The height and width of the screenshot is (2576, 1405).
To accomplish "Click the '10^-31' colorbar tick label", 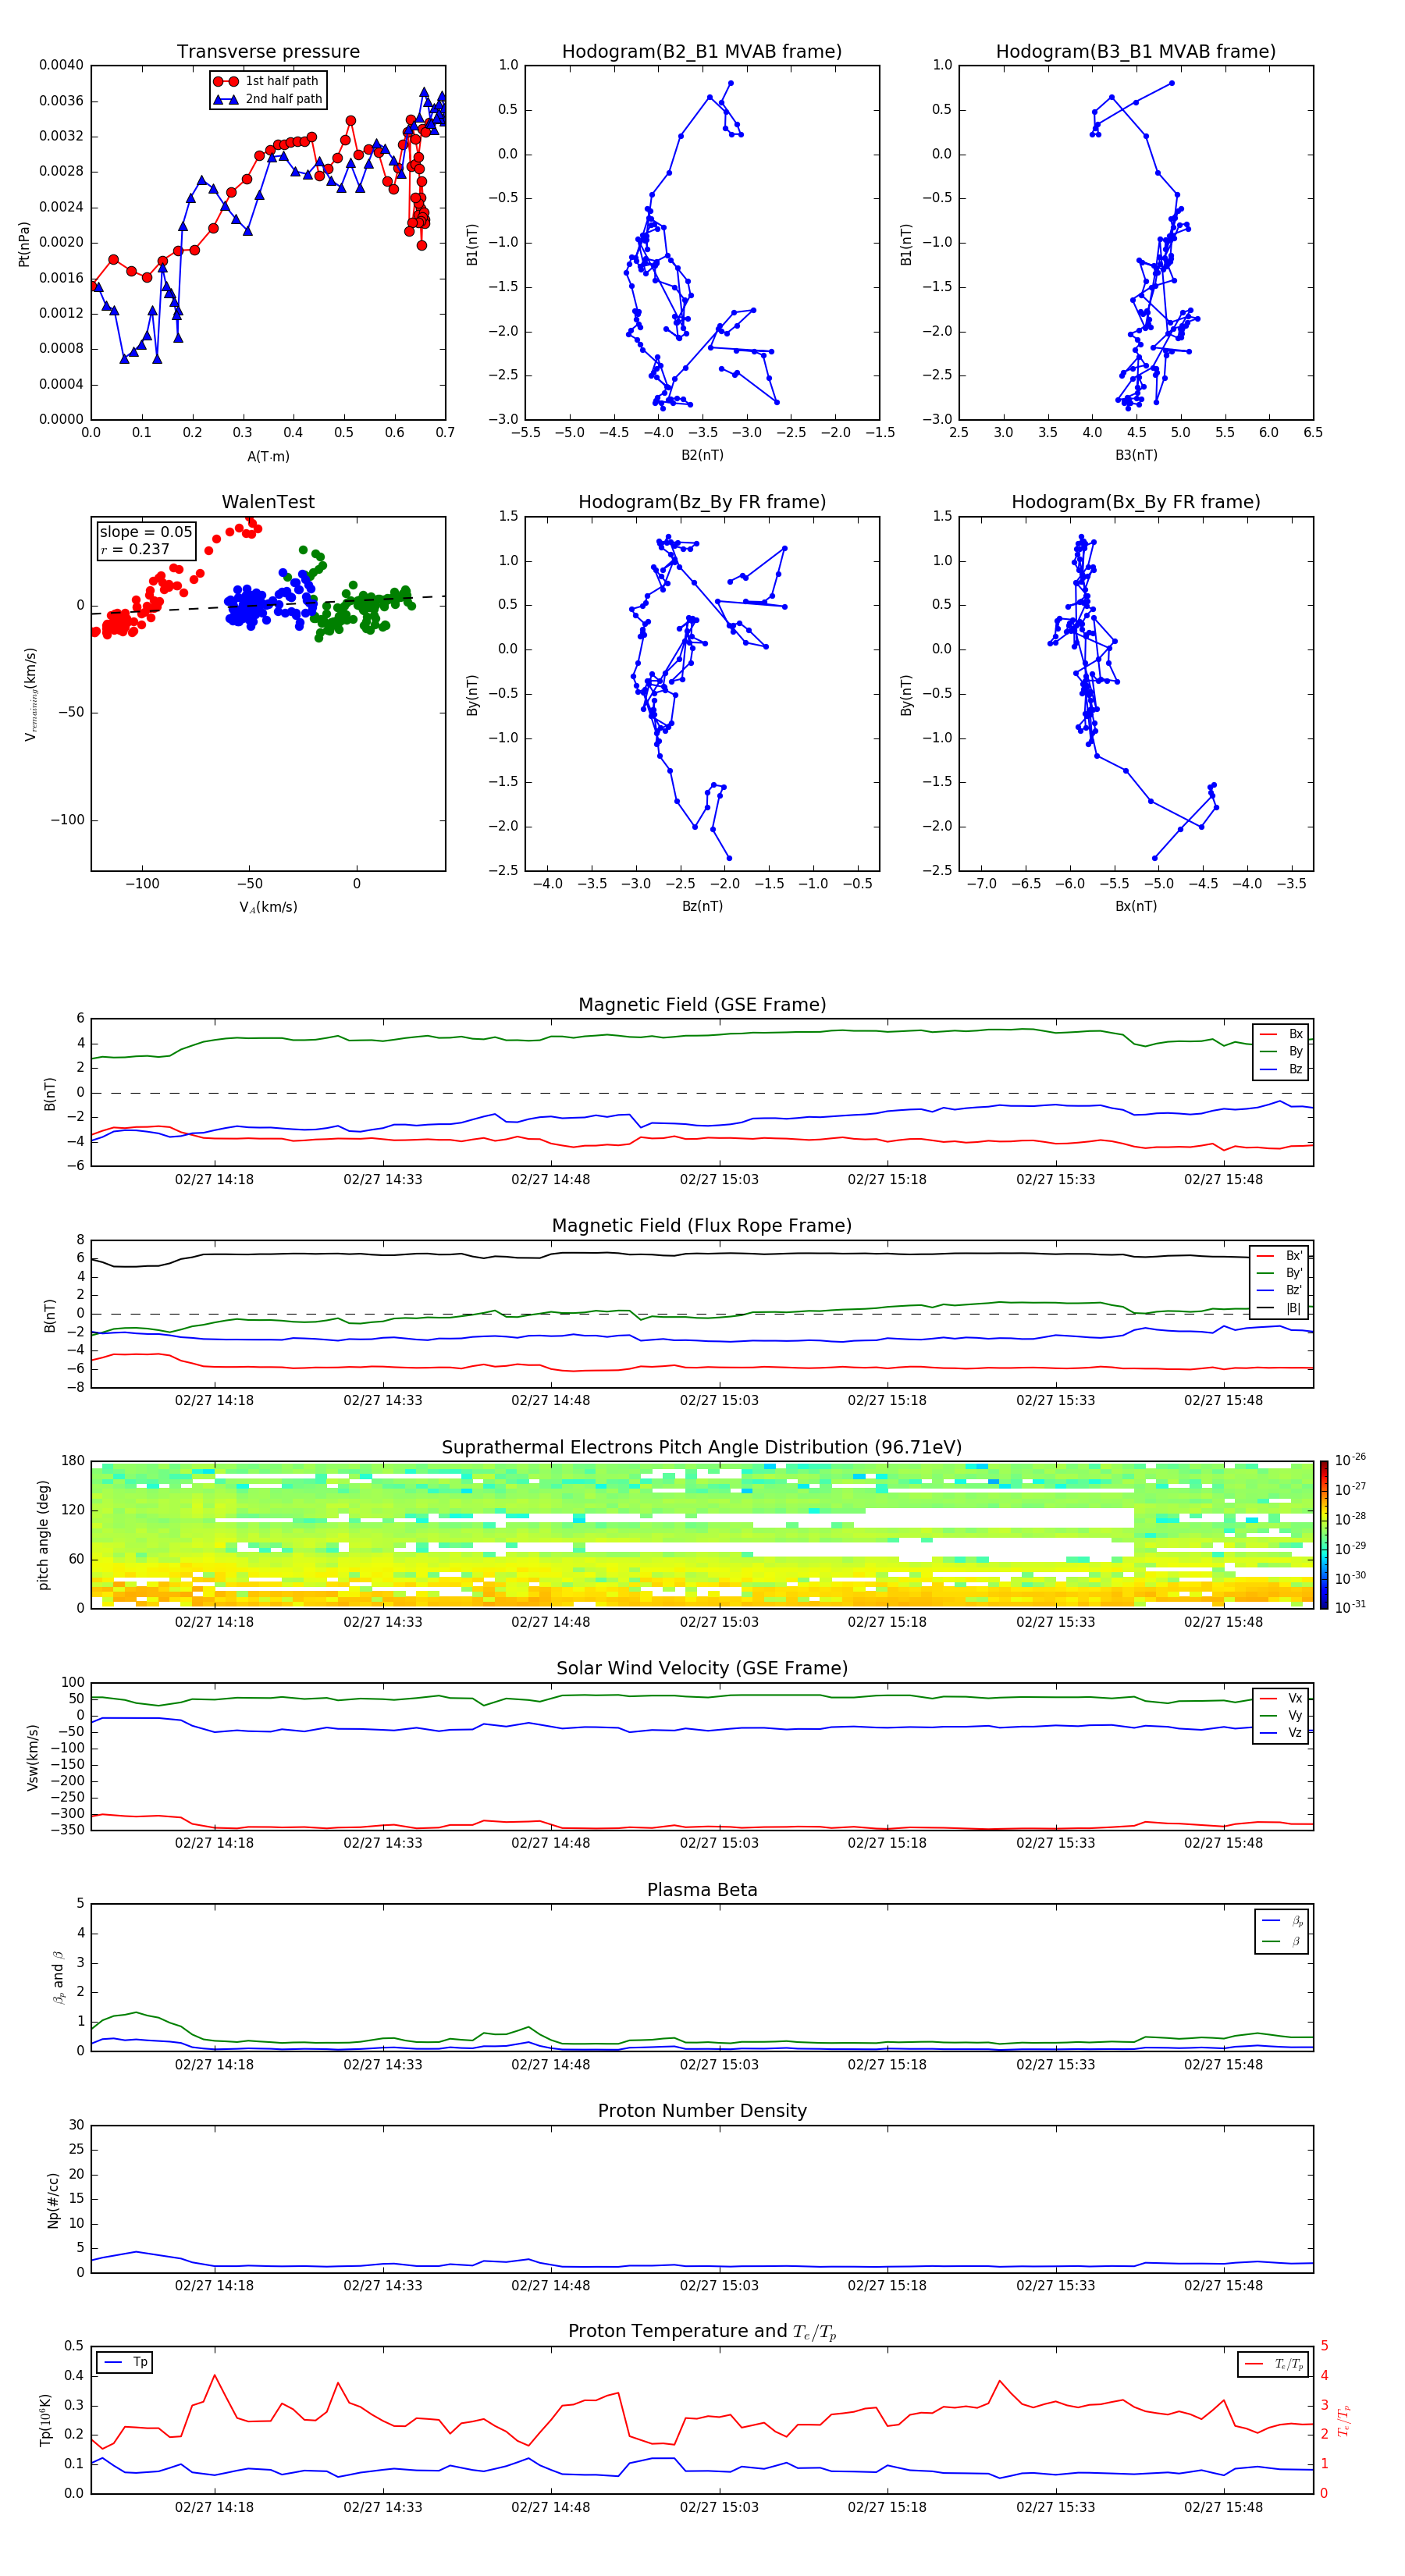I will [x=1350, y=1607].
